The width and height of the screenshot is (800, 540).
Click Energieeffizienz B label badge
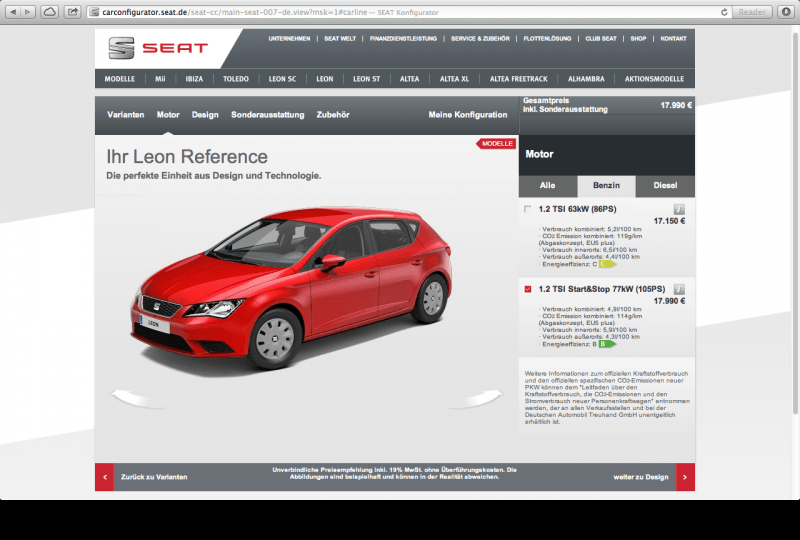(607, 344)
